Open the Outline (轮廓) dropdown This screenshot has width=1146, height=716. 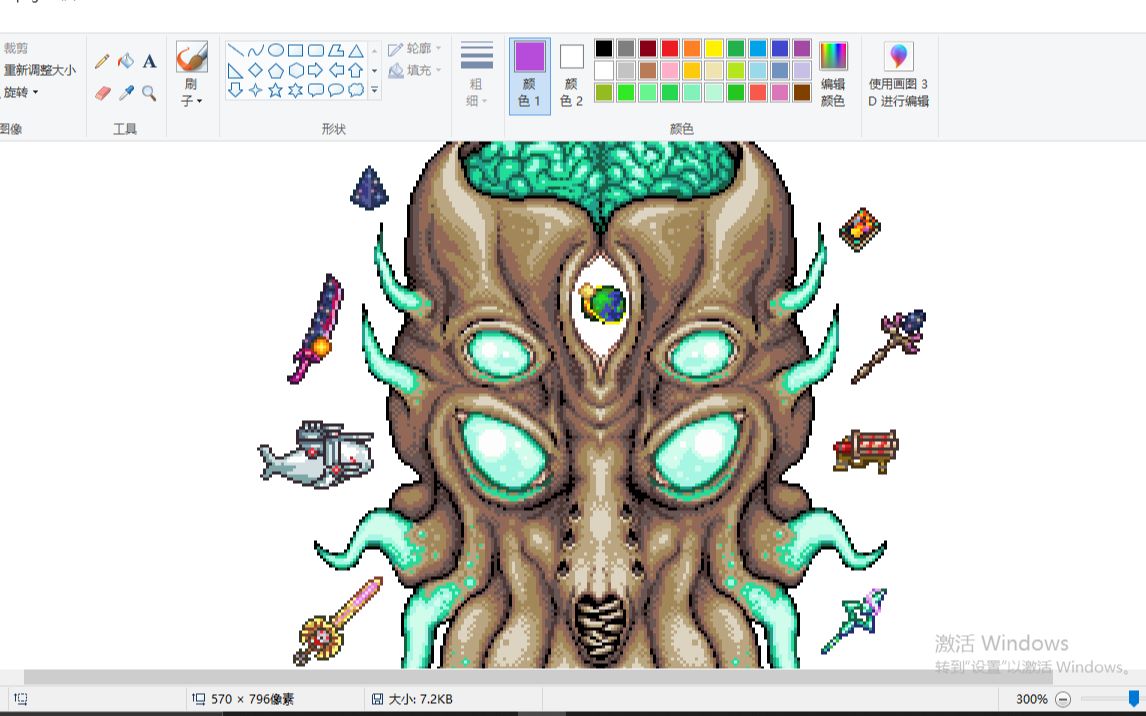click(415, 48)
